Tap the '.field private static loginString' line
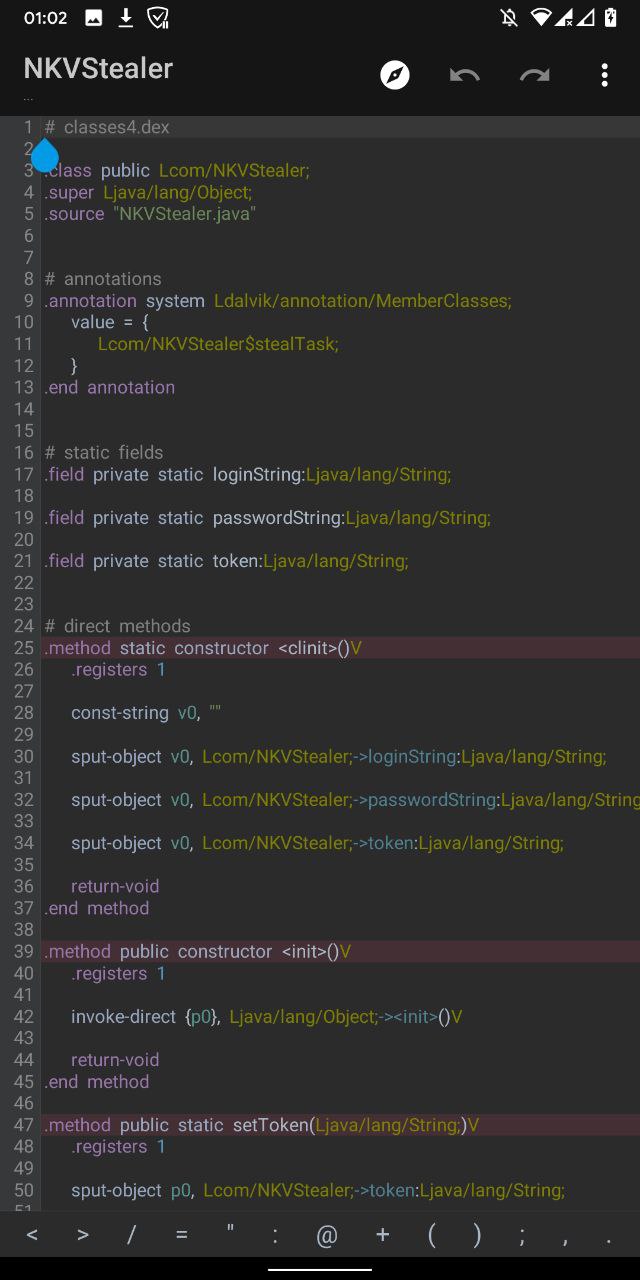This screenshot has width=640, height=1280. coord(247,474)
